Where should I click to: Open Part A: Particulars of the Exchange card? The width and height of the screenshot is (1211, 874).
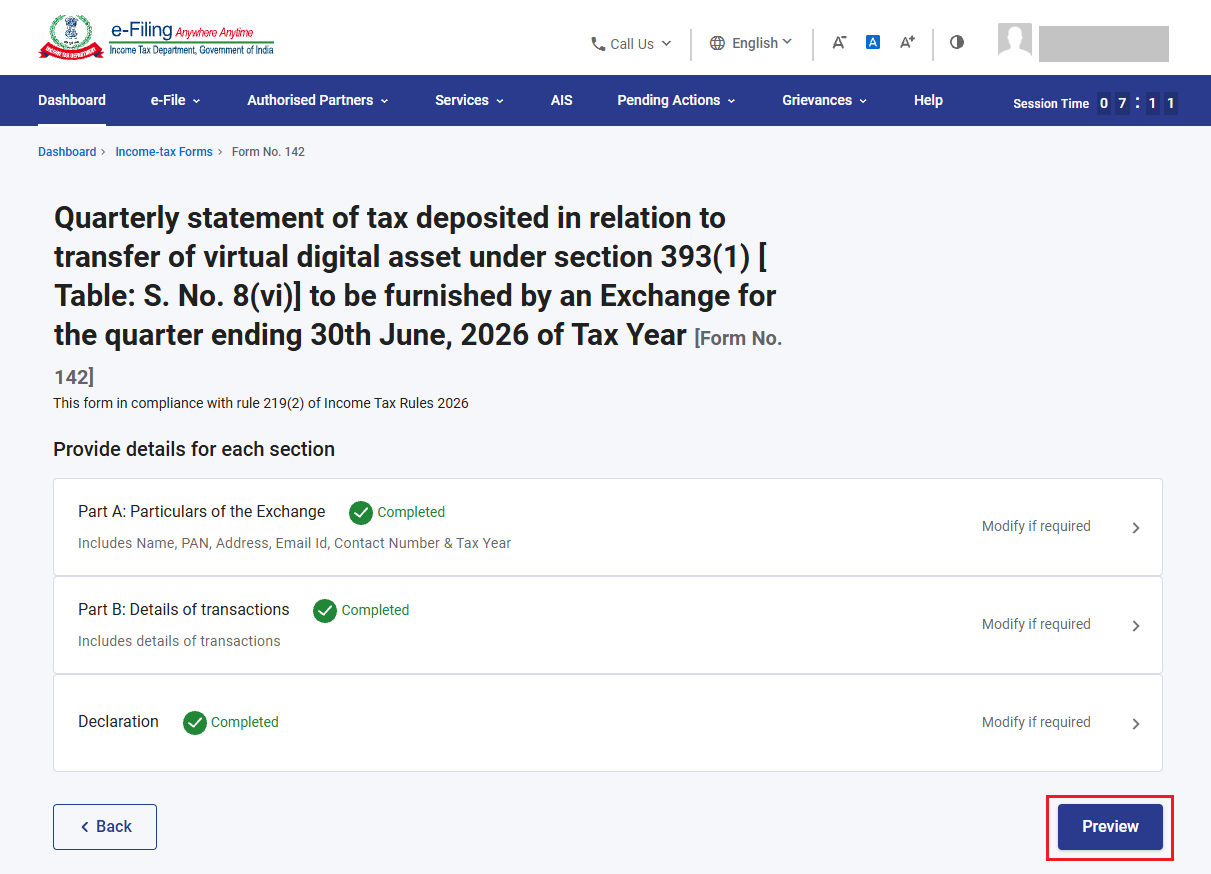click(x=608, y=527)
